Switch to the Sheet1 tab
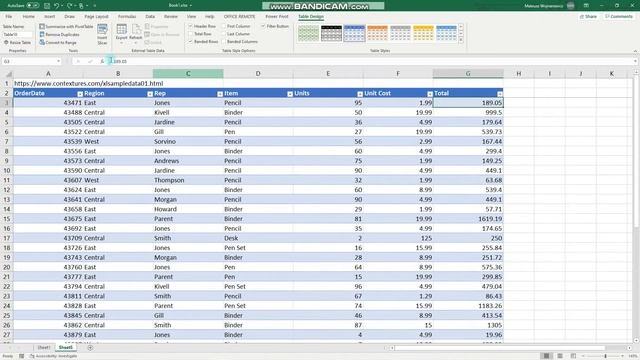The image size is (640, 360). 44,347
